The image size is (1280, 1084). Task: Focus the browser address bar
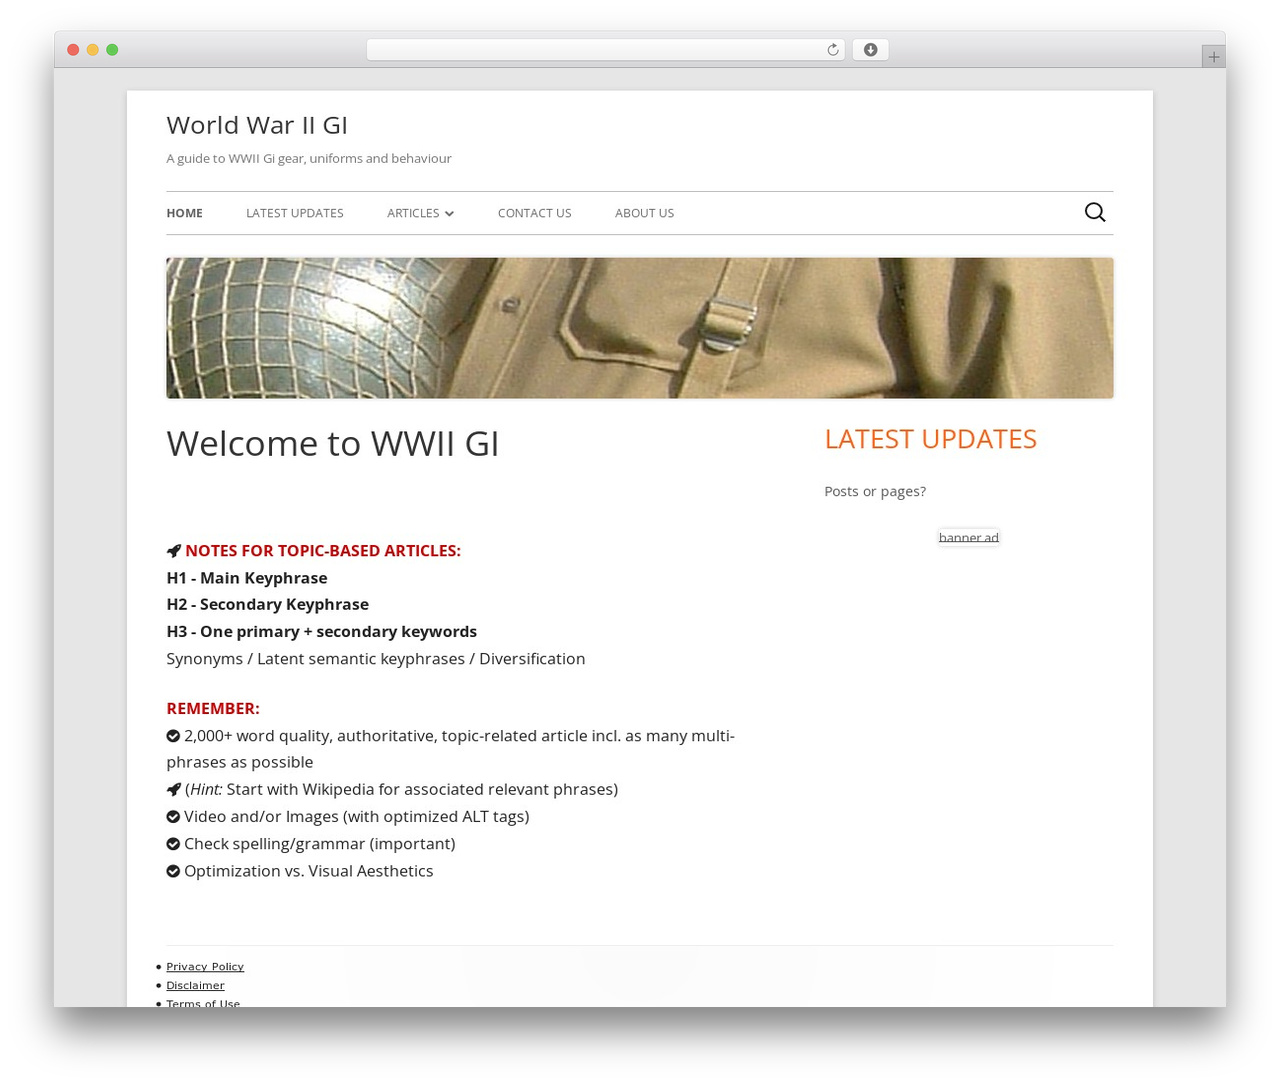[605, 50]
